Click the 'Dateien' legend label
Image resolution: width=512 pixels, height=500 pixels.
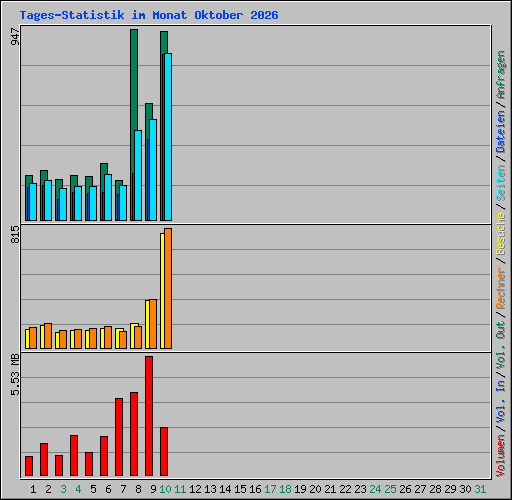pyautogui.click(x=501, y=132)
